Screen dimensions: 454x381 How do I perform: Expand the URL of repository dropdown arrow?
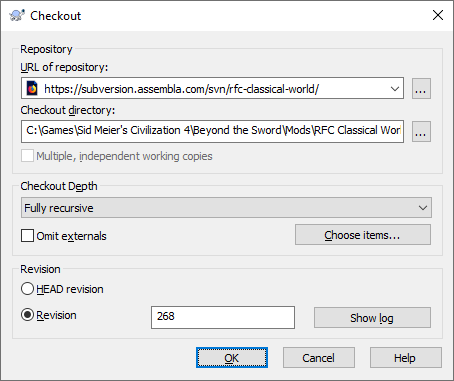pyautogui.click(x=395, y=89)
